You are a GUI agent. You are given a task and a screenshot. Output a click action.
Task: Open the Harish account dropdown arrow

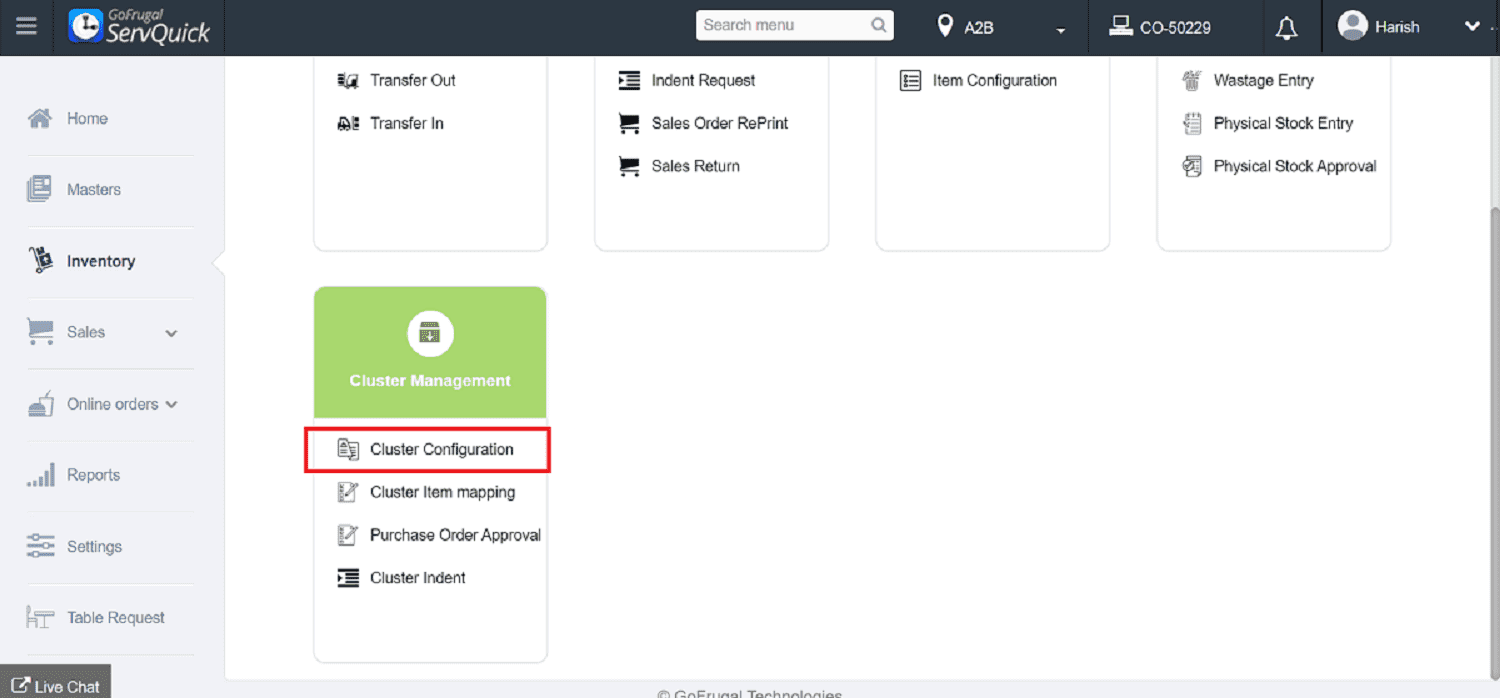coord(1471,27)
